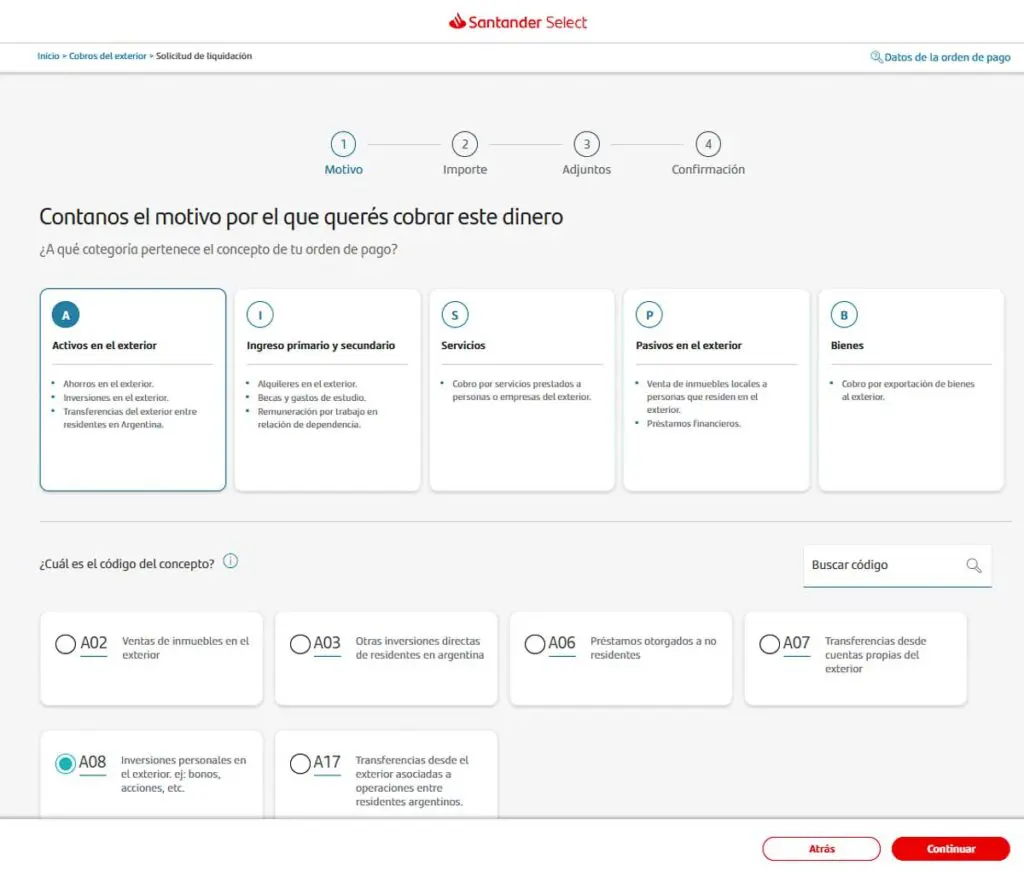Click the Santander Select logo

point(518,22)
